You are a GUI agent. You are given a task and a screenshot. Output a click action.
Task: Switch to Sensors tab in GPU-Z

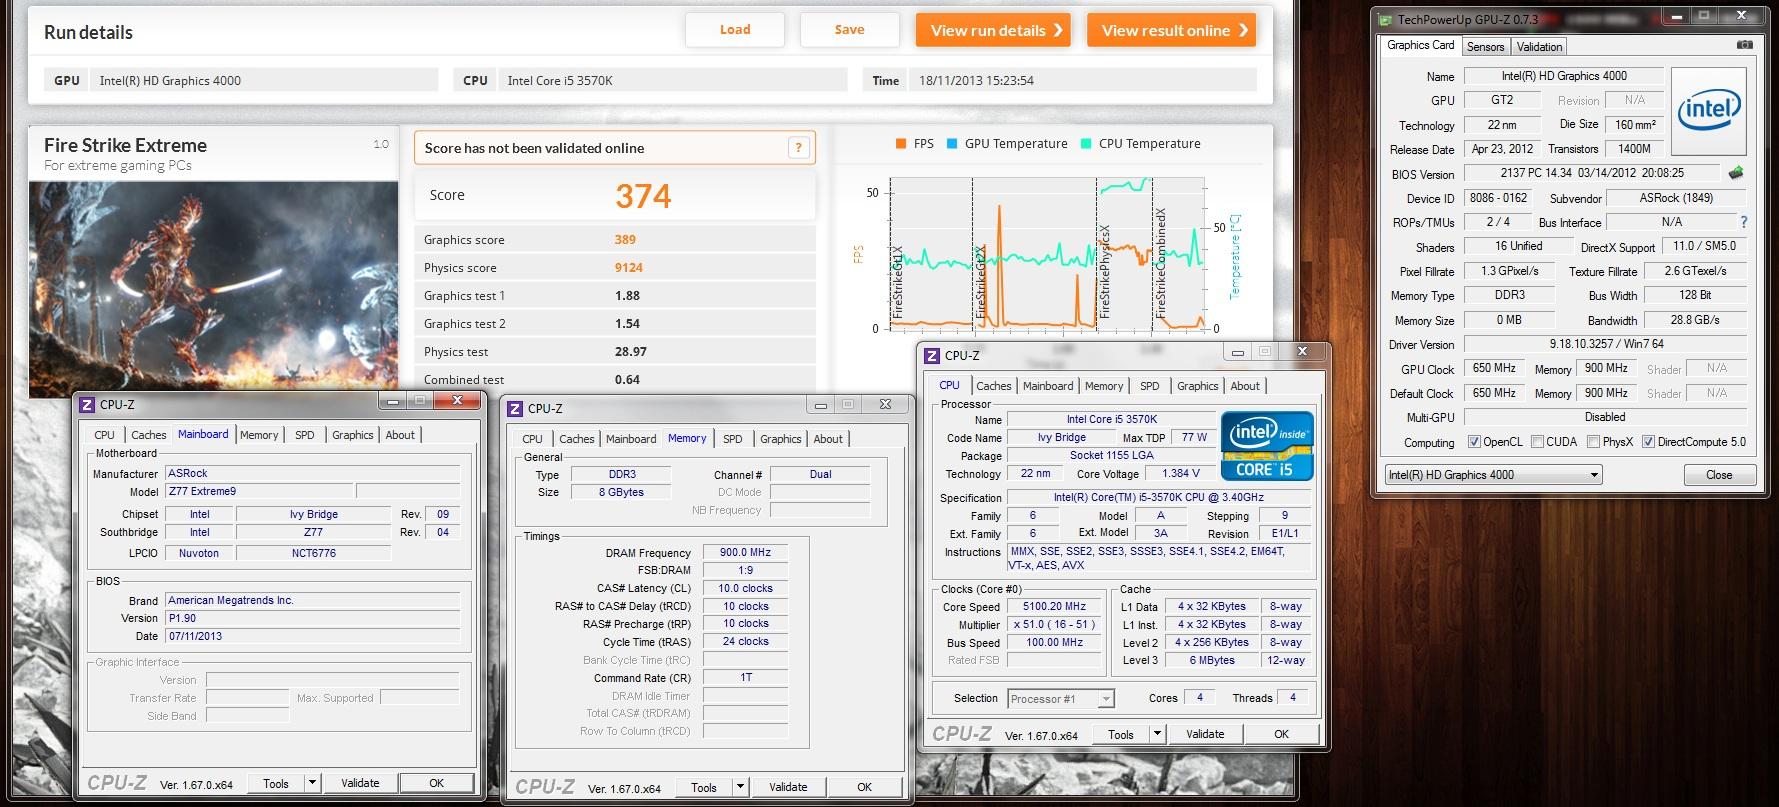pos(1485,47)
